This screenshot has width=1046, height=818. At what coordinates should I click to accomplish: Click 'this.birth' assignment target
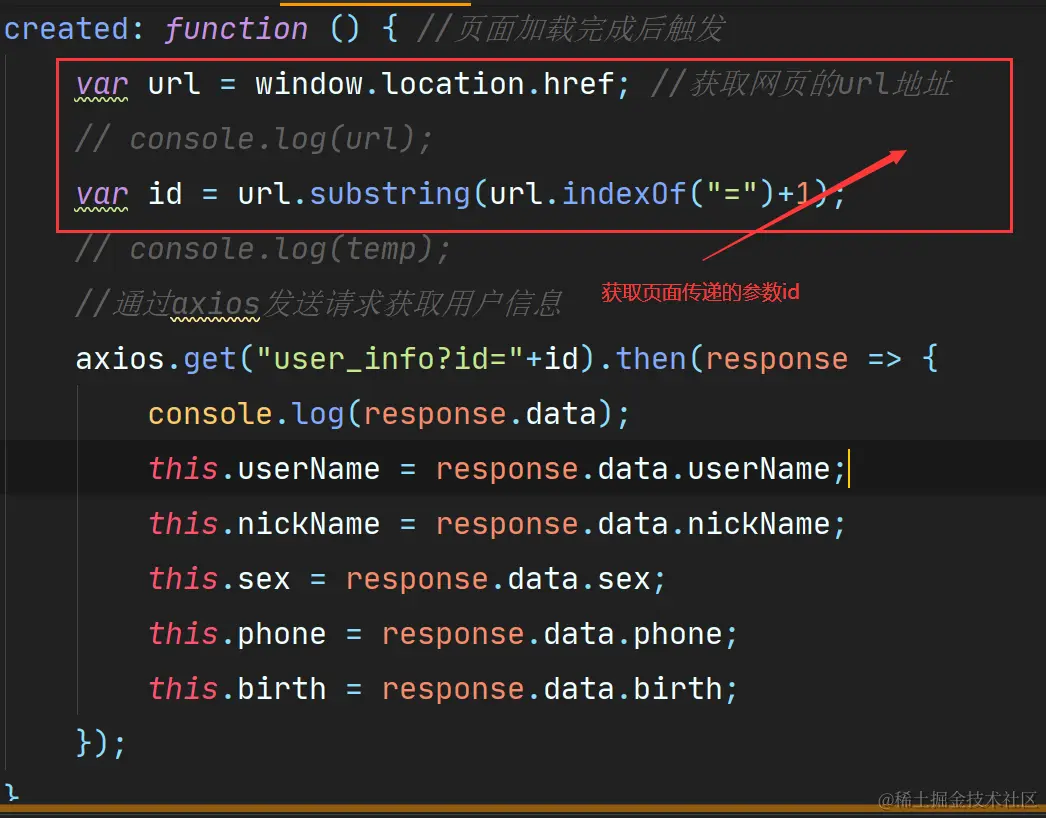237,689
